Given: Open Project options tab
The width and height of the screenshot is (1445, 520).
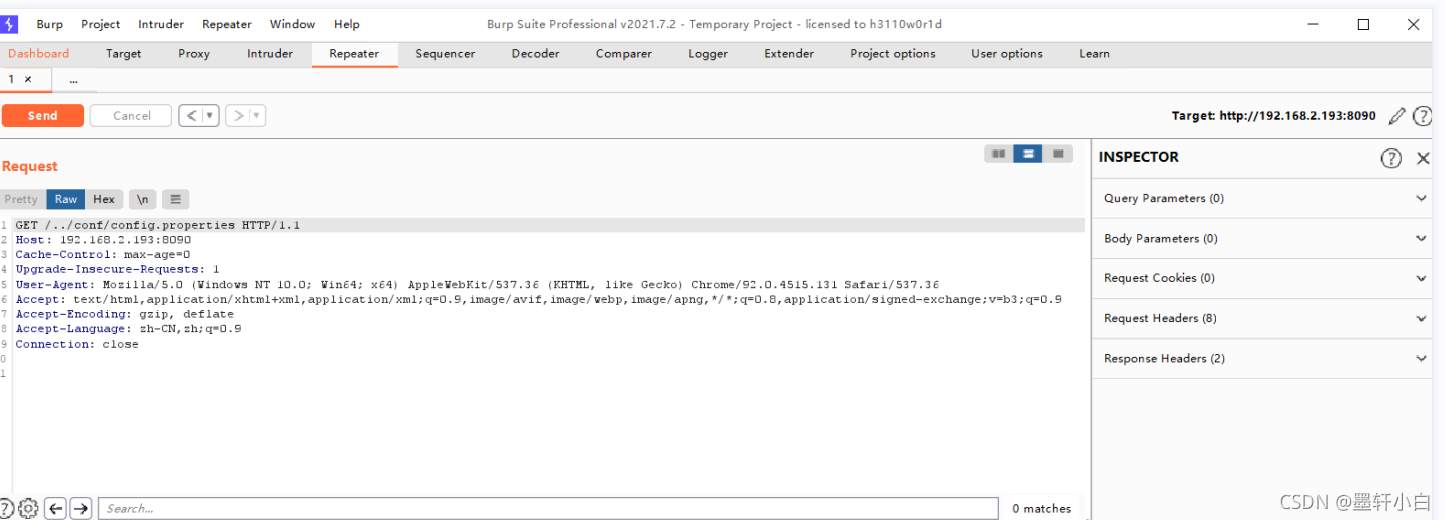Looking at the screenshot, I should coord(893,54).
